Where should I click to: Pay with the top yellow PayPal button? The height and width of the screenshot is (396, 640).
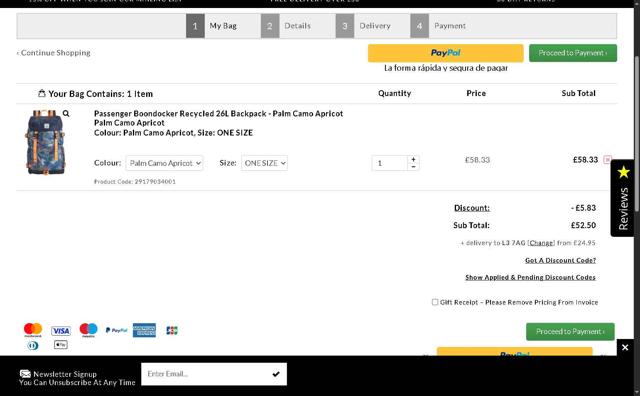[x=445, y=53]
